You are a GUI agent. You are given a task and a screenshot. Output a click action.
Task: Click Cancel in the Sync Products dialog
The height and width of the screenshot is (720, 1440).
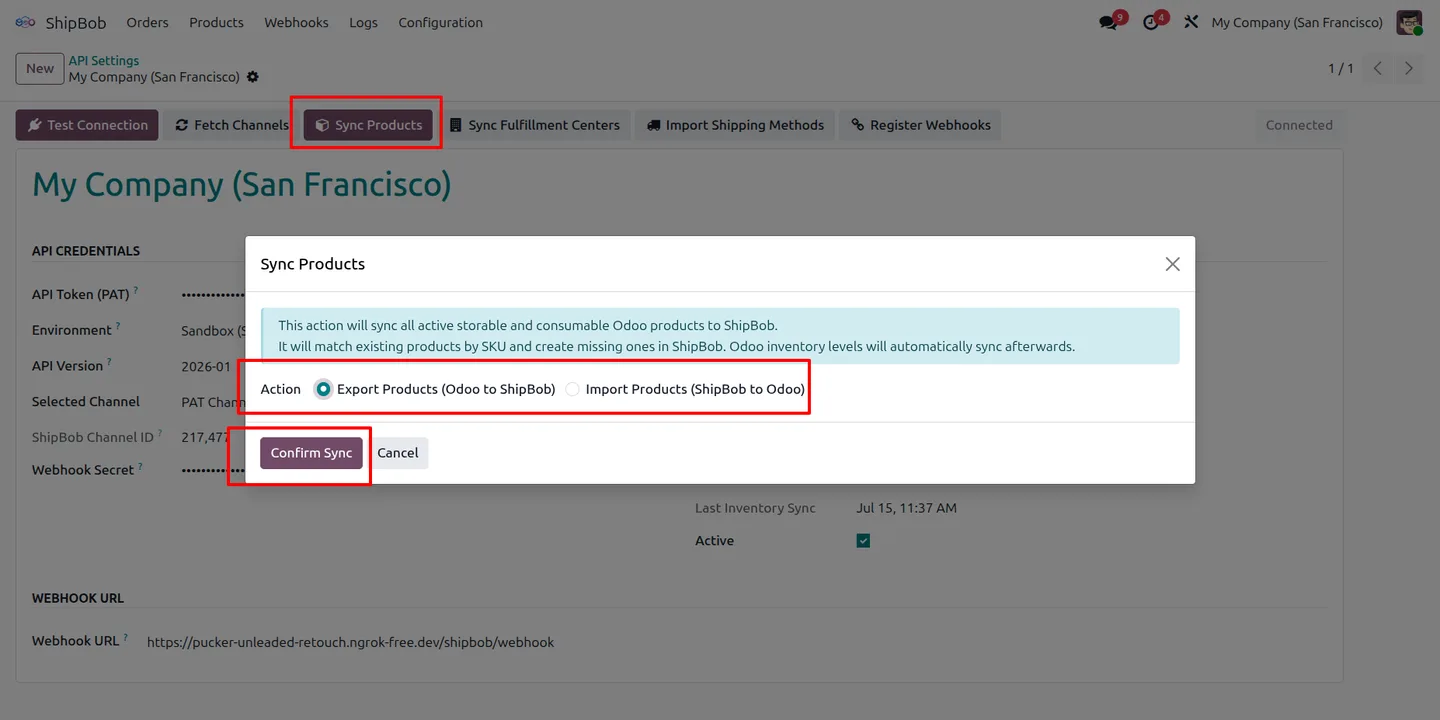397,453
